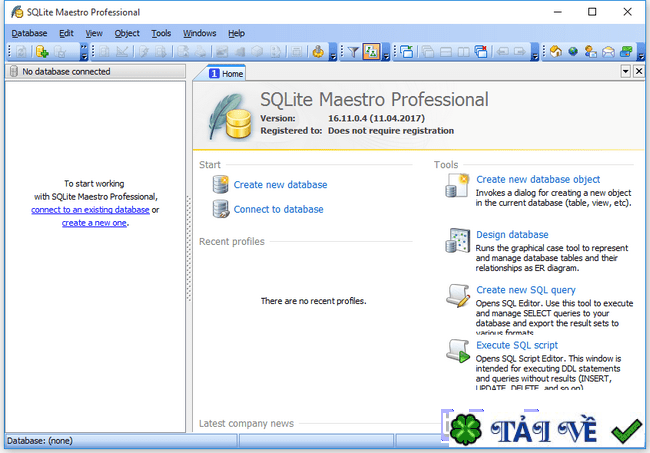Click the open envelope email icon
The width and height of the screenshot is (650, 453).
click(608, 52)
